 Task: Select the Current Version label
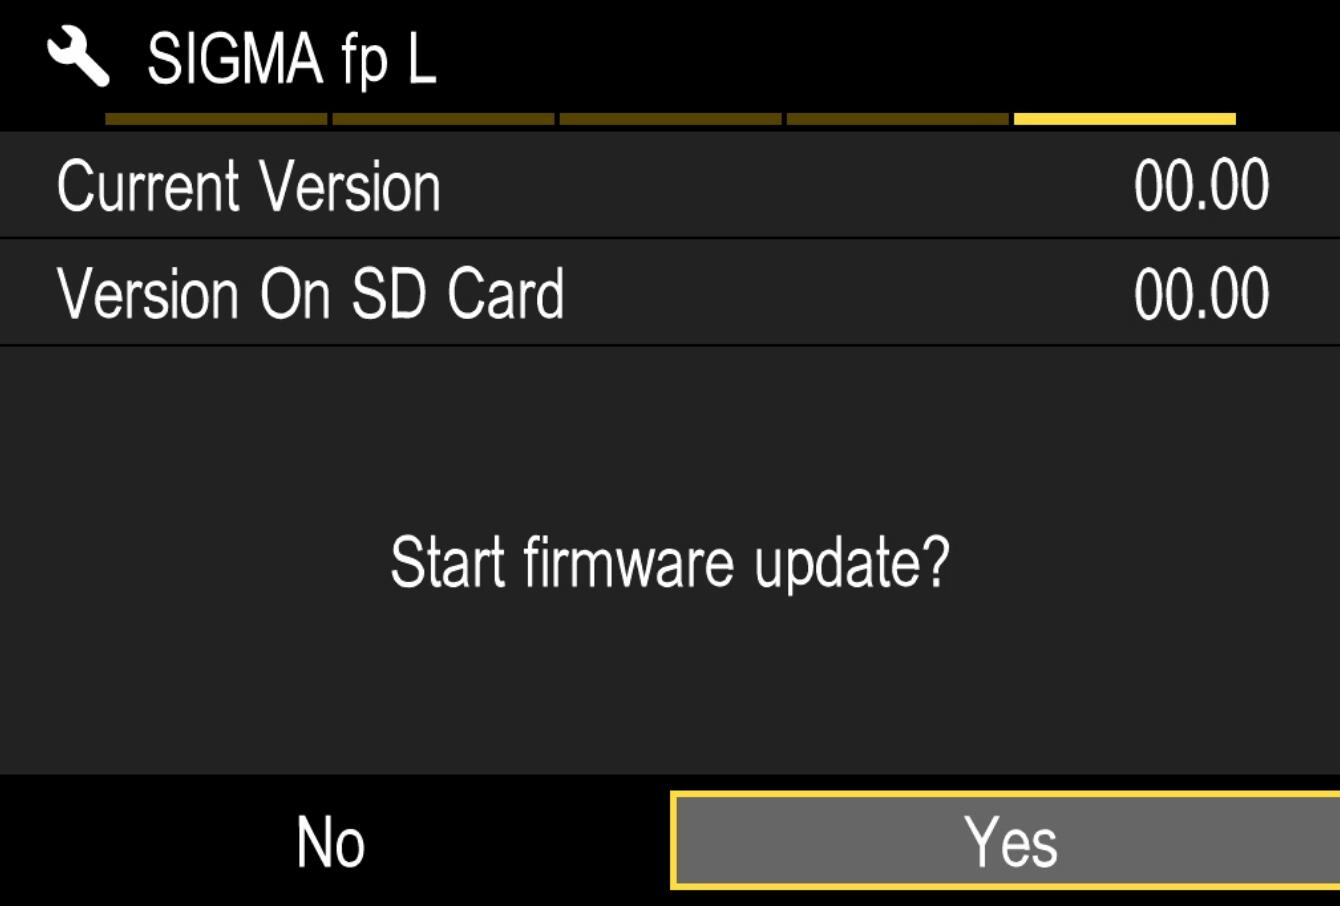pos(249,186)
